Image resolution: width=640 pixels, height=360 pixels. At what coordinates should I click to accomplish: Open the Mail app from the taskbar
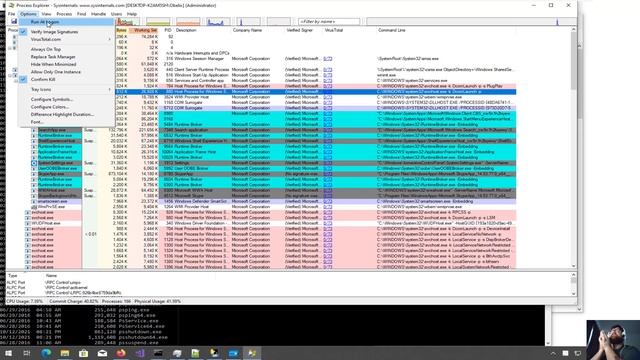(102, 353)
